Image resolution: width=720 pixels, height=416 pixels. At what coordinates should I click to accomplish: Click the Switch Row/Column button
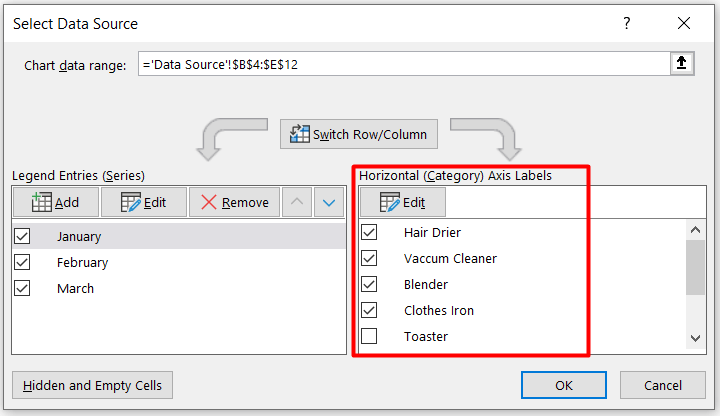359,134
